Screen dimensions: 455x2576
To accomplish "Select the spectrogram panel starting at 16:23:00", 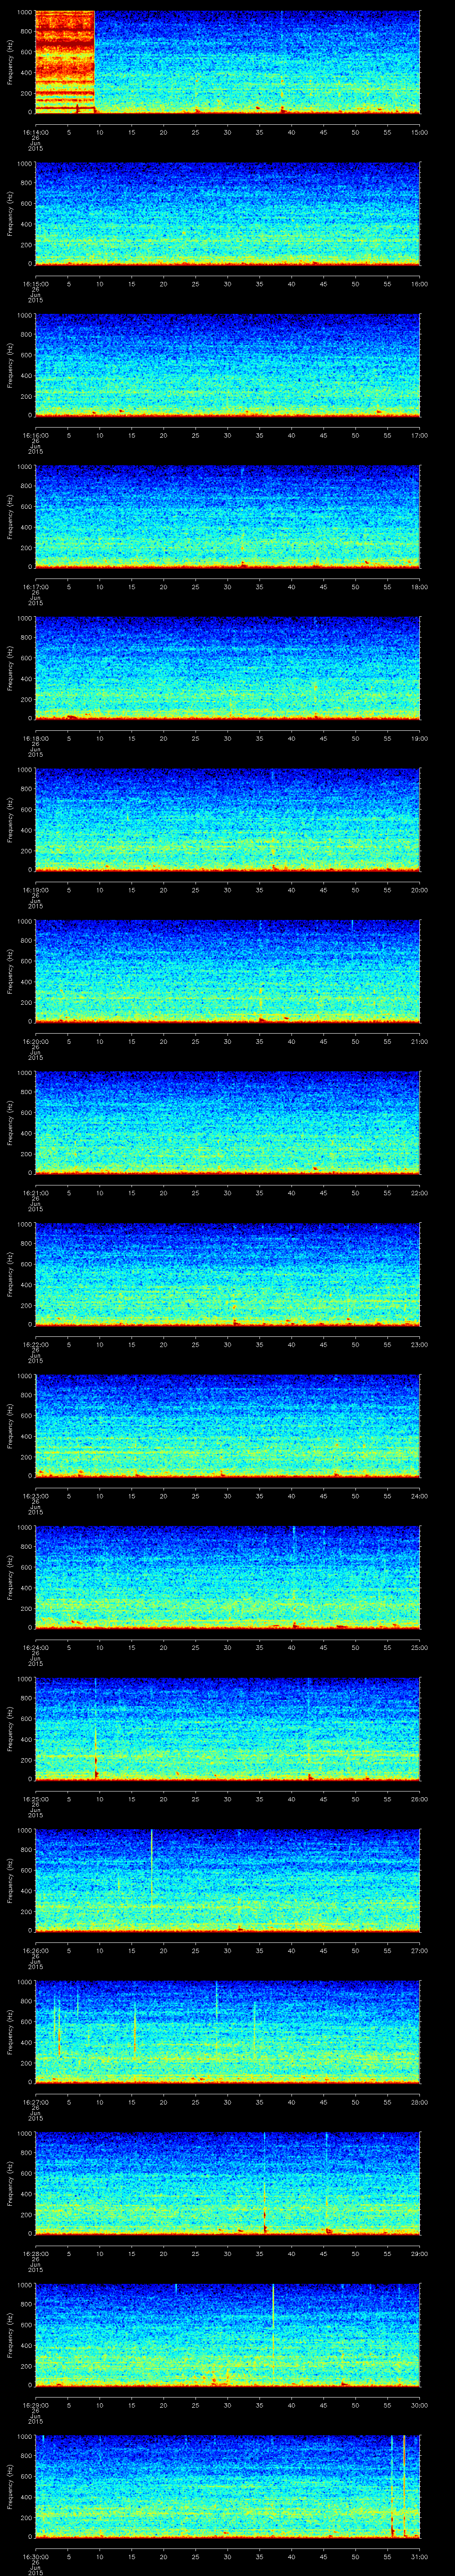I will click(x=228, y=1427).
